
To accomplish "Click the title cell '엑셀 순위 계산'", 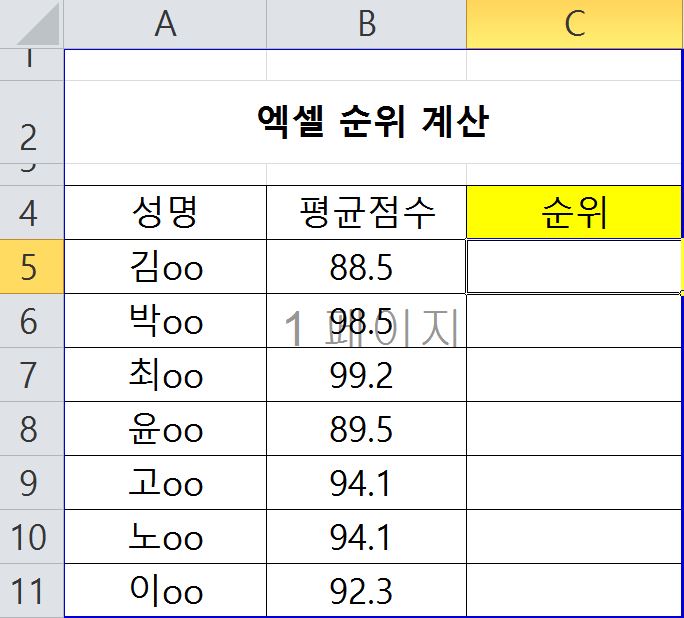I will pos(373,122).
